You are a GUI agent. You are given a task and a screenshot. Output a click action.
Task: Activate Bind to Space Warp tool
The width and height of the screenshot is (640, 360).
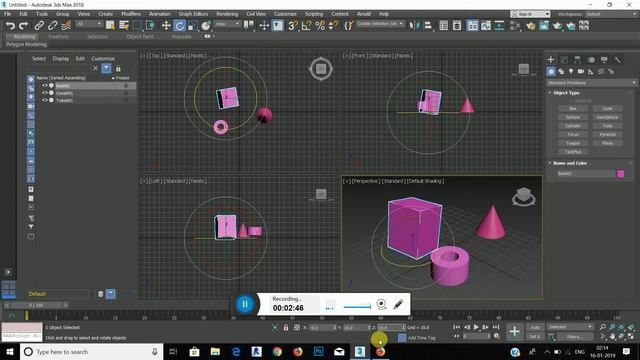tap(66, 25)
